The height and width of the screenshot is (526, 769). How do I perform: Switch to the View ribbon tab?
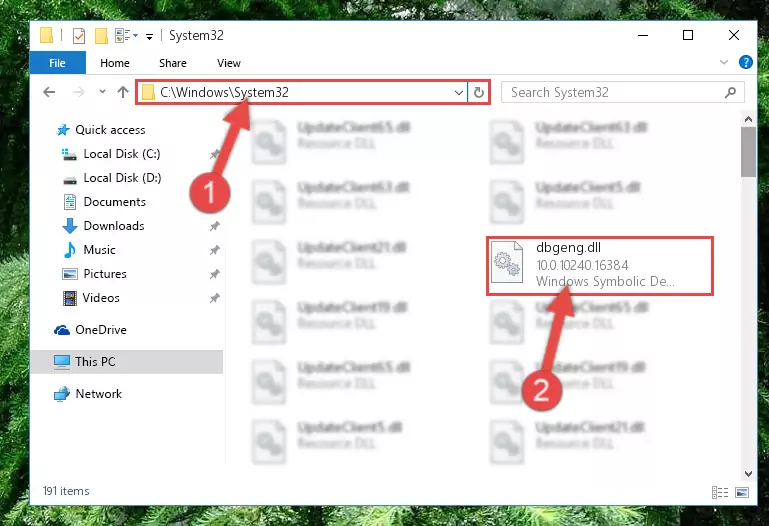click(229, 63)
